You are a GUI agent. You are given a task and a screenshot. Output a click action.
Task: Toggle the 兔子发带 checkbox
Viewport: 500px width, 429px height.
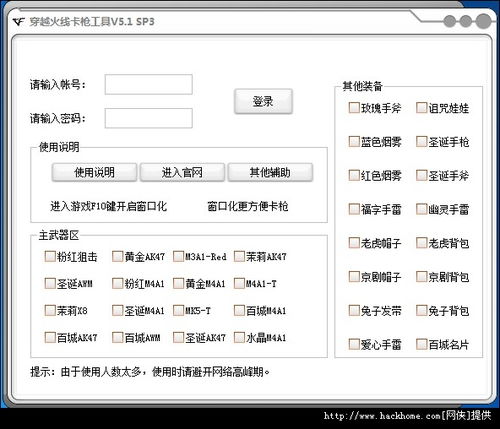point(354,310)
